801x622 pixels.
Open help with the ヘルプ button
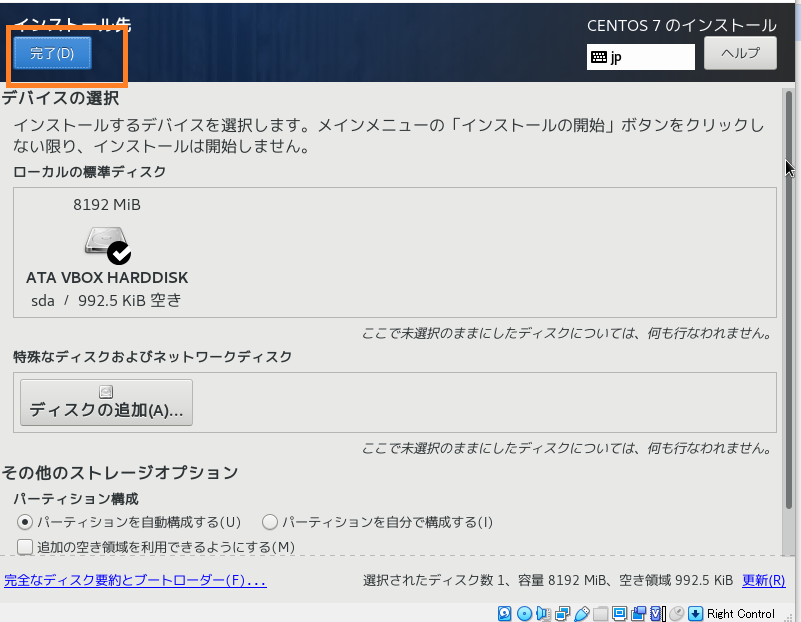point(740,53)
